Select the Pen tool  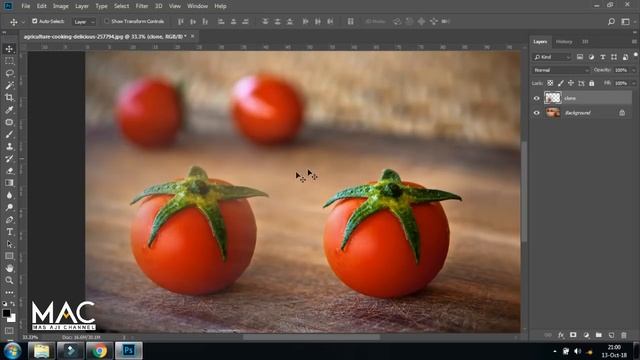click(x=9, y=220)
